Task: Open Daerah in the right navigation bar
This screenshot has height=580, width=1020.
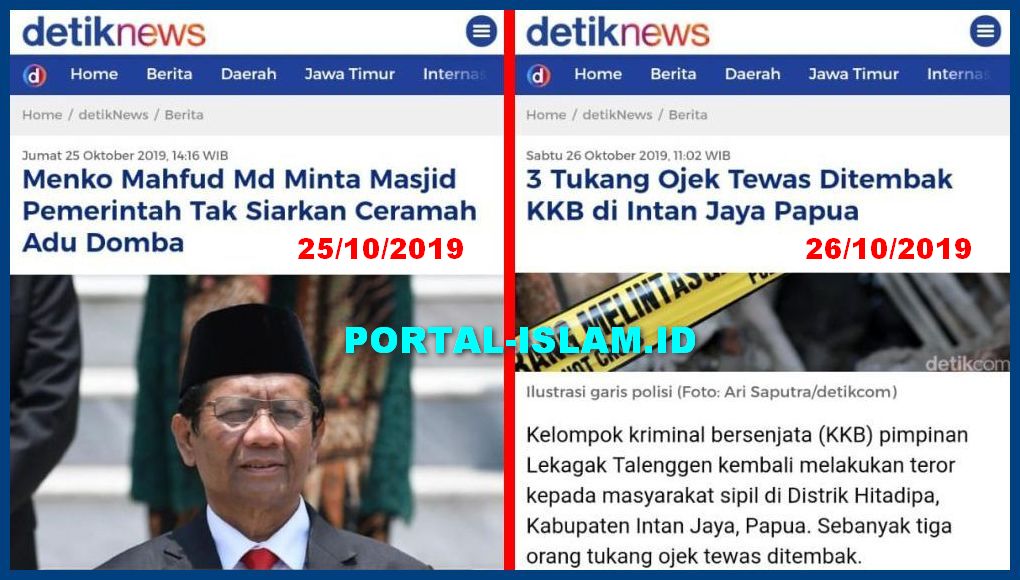Action: click(753, 74)
